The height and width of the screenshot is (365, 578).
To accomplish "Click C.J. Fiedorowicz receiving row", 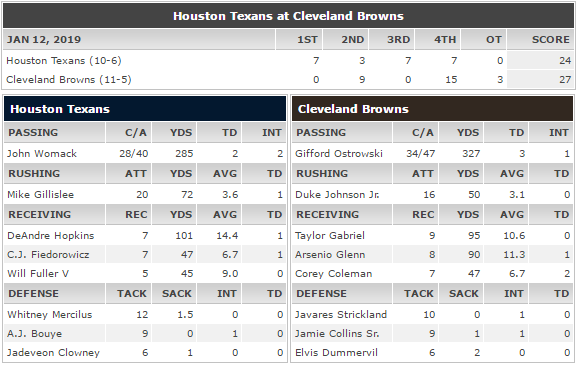I will [x=145, y=254].
